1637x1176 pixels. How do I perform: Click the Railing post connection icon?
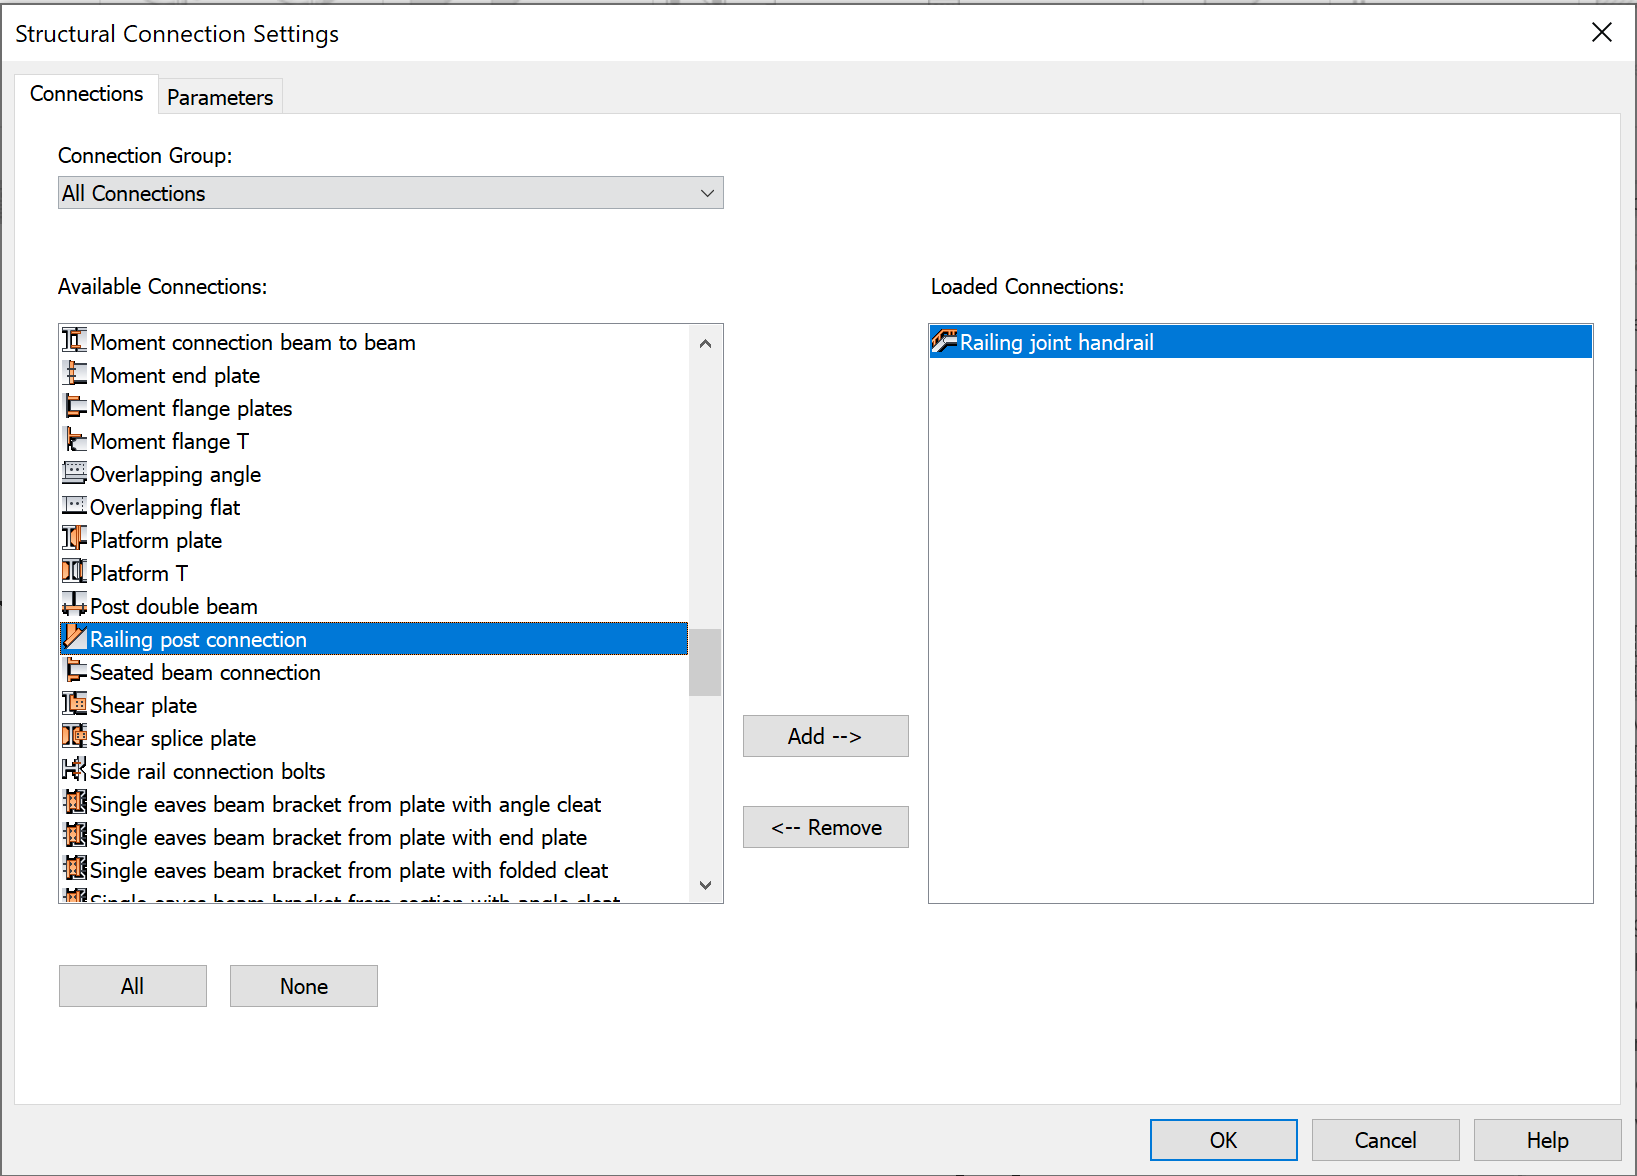pyautogui.click(x=75, y=638)
